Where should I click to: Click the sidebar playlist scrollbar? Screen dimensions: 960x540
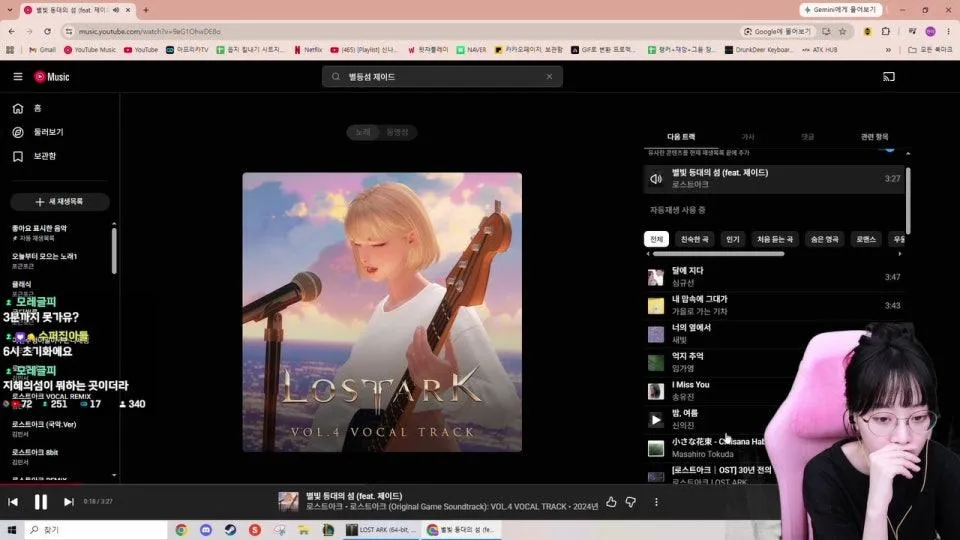114,250
